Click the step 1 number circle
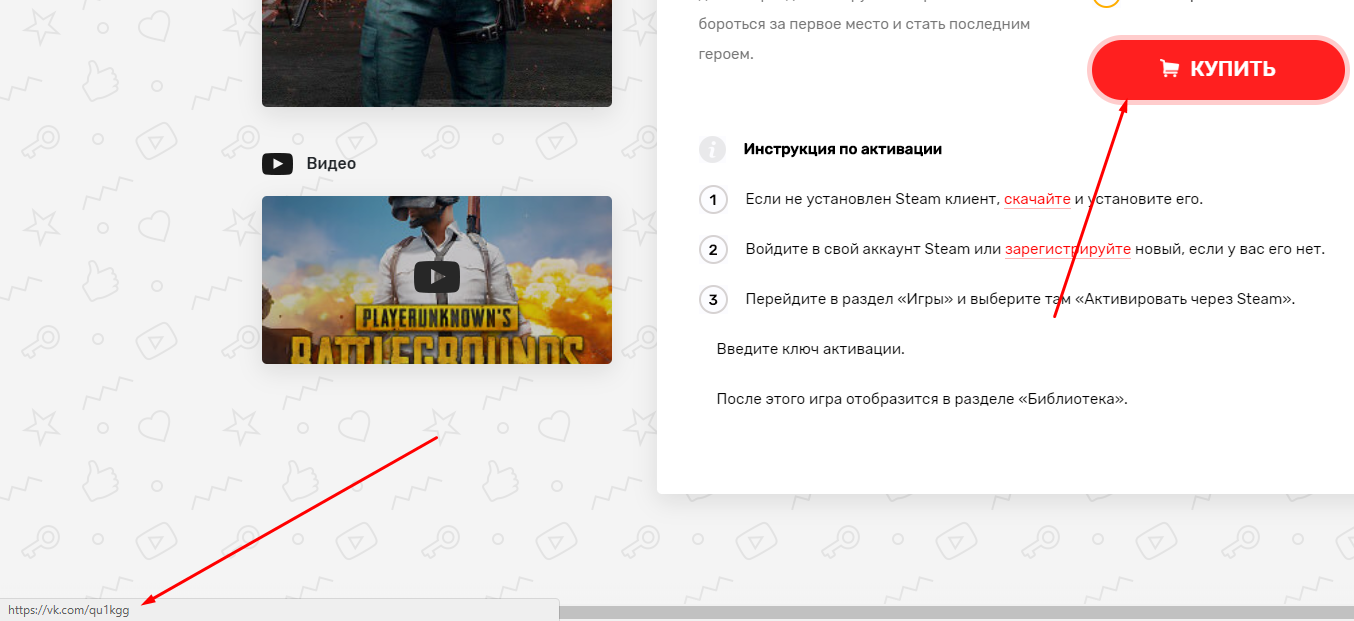This screenshot has width=1354, height=621. tap(713, 199)
